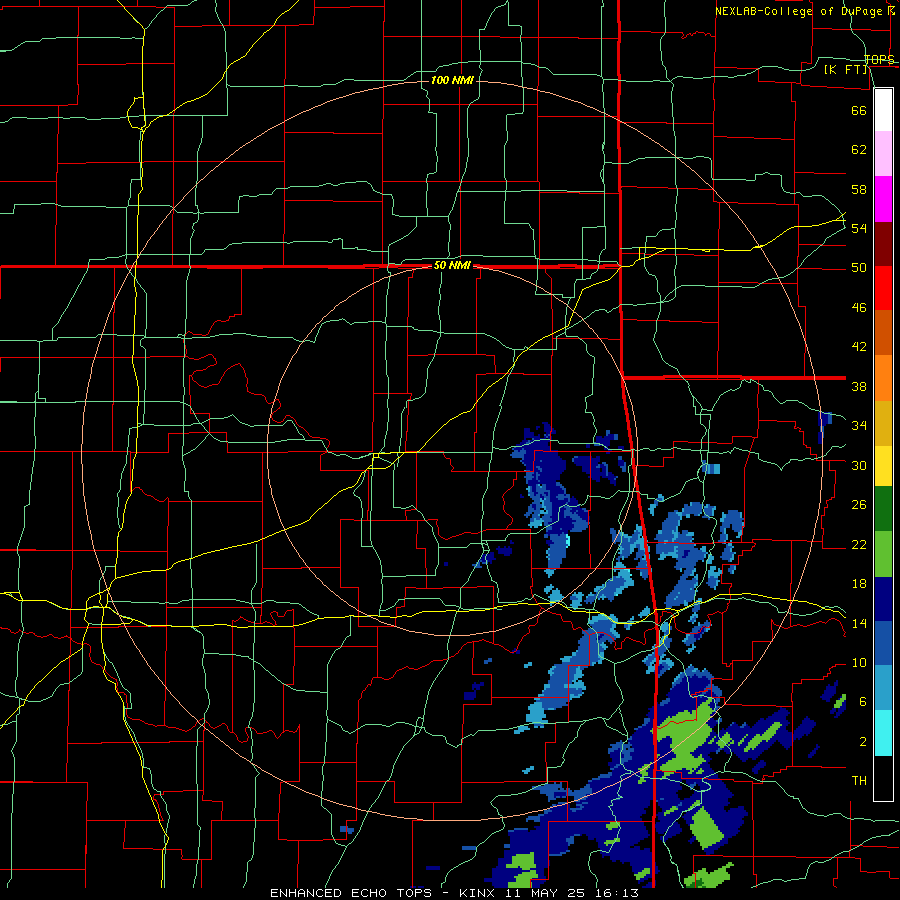Select the 100 NMI range ring label

452,80
